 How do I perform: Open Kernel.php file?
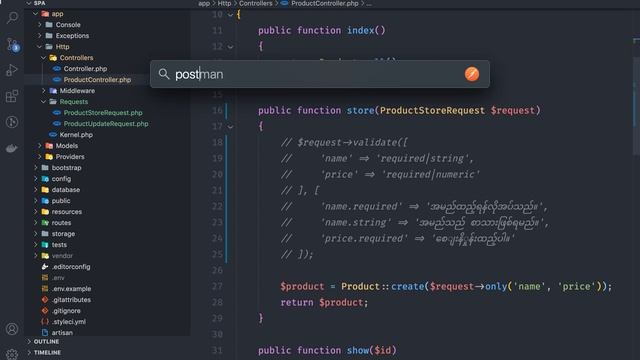point(76,135)
